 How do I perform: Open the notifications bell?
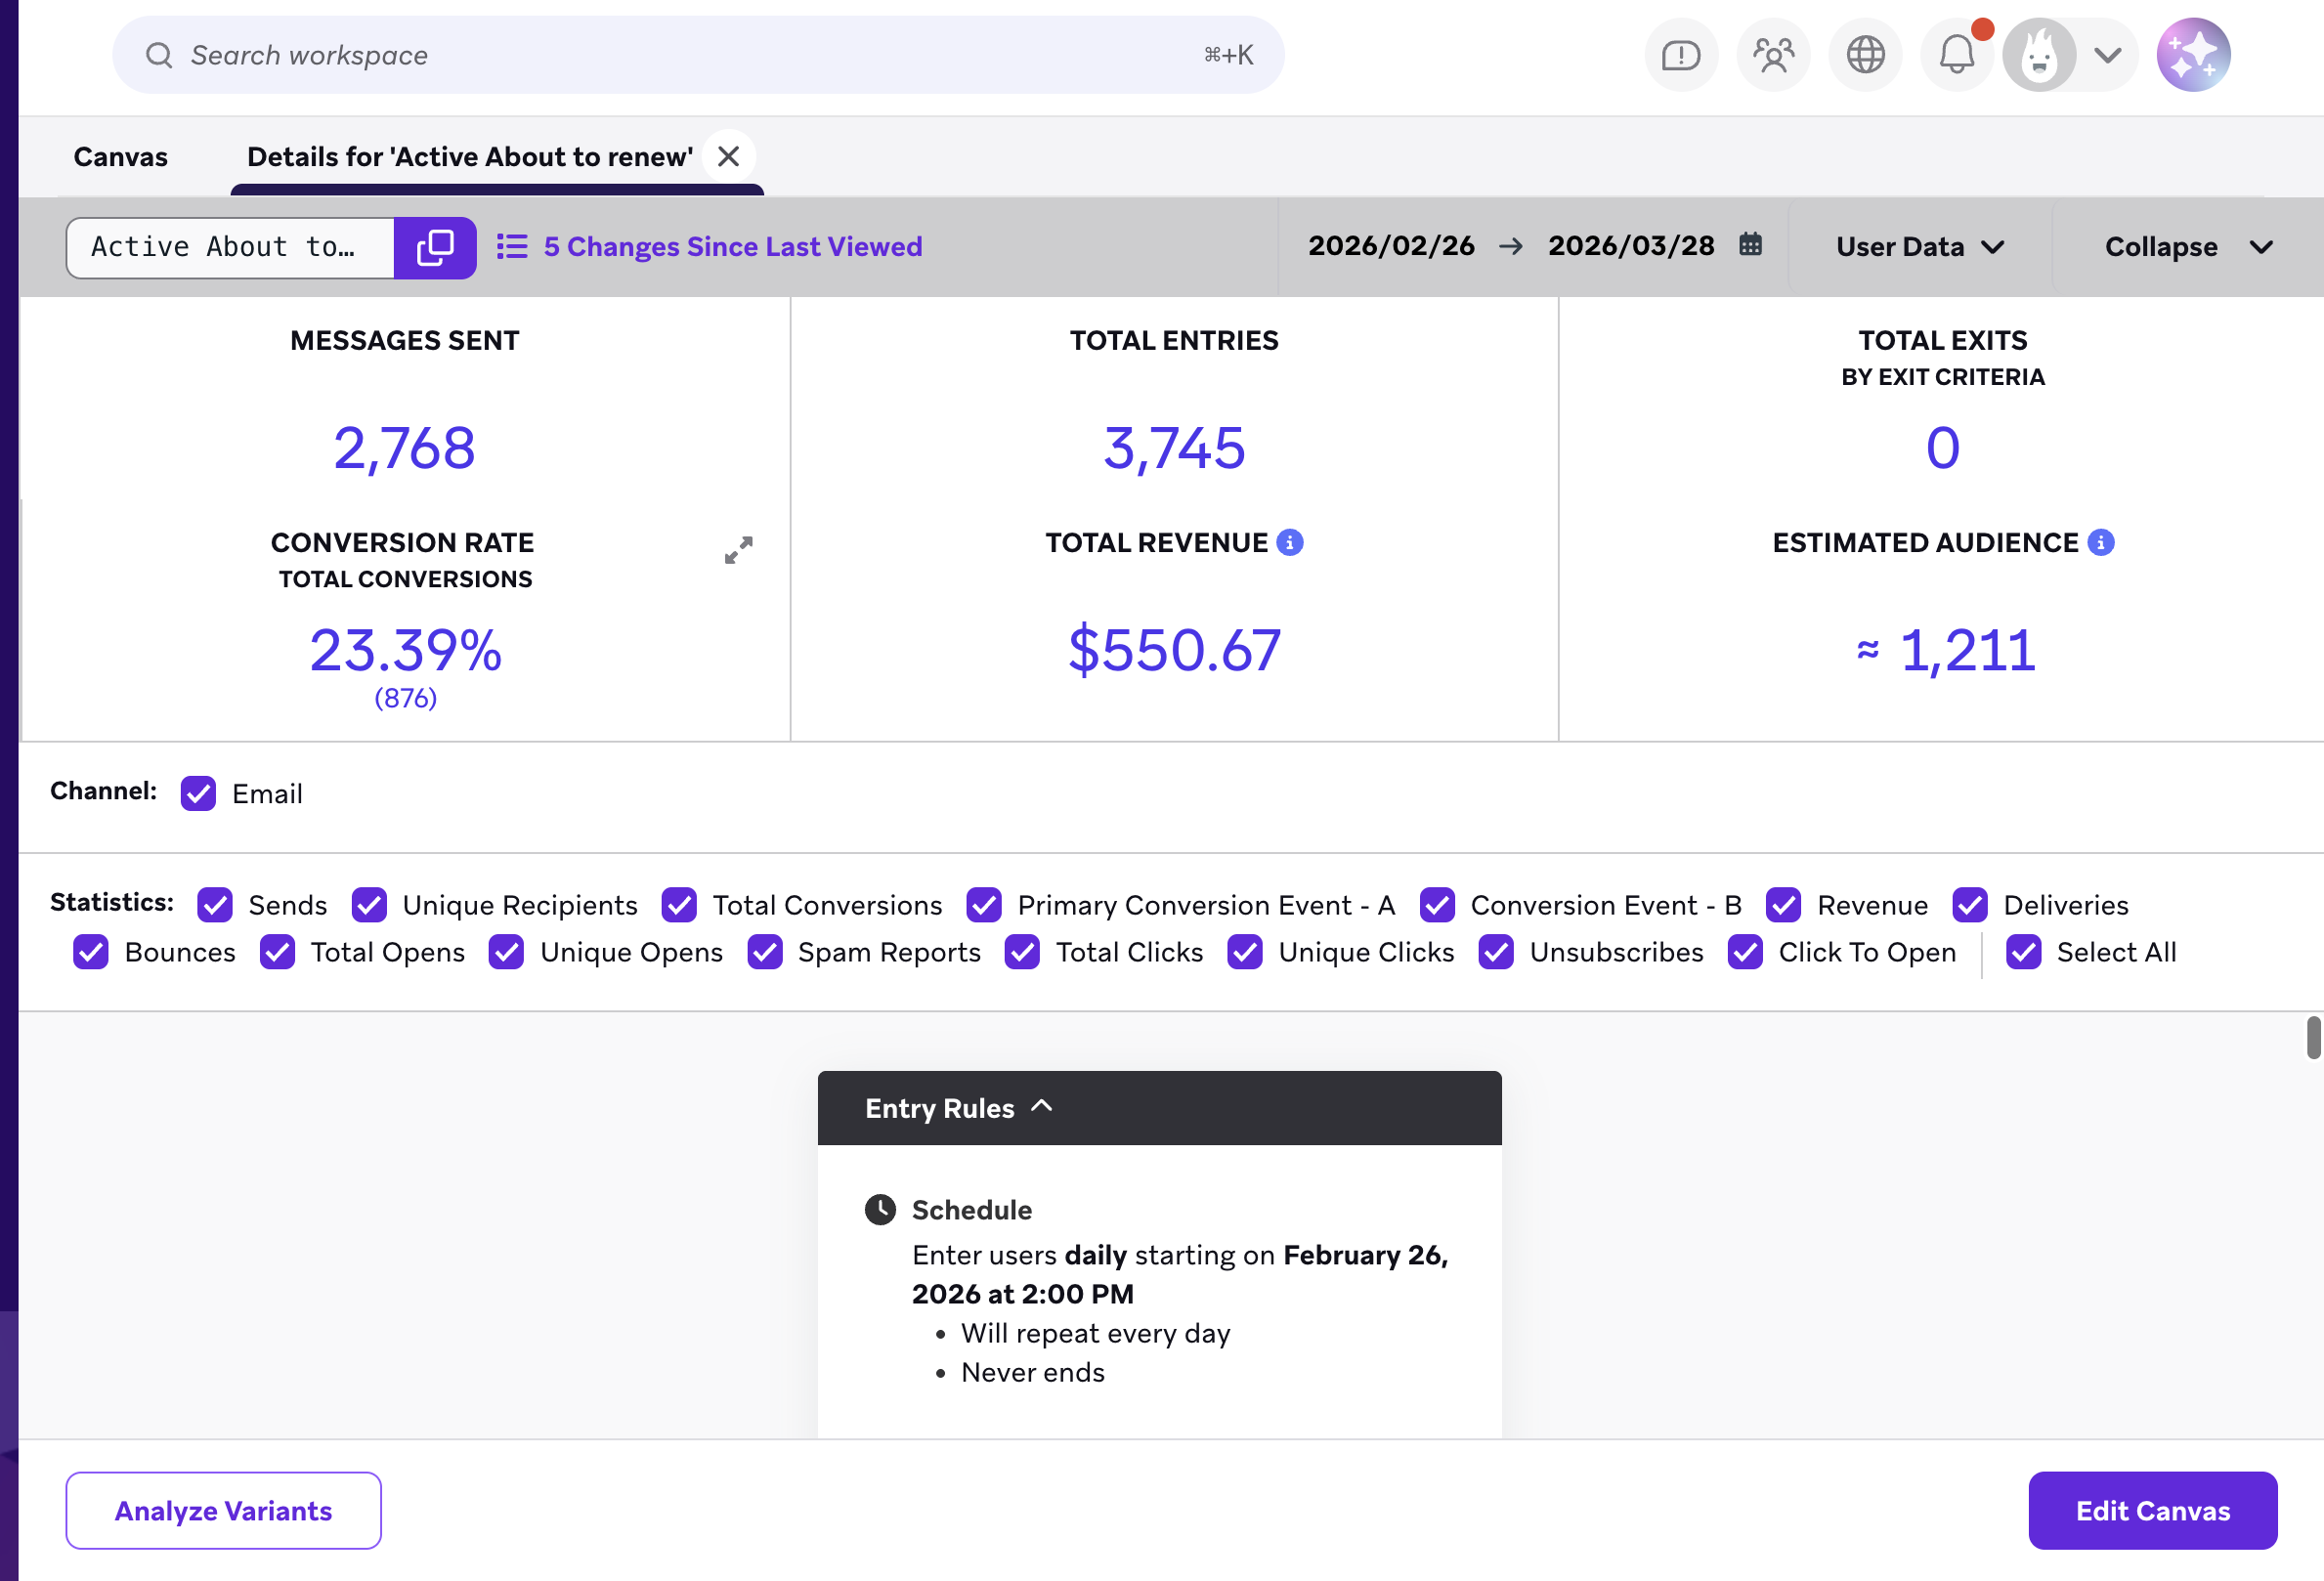pos(1957,55)
